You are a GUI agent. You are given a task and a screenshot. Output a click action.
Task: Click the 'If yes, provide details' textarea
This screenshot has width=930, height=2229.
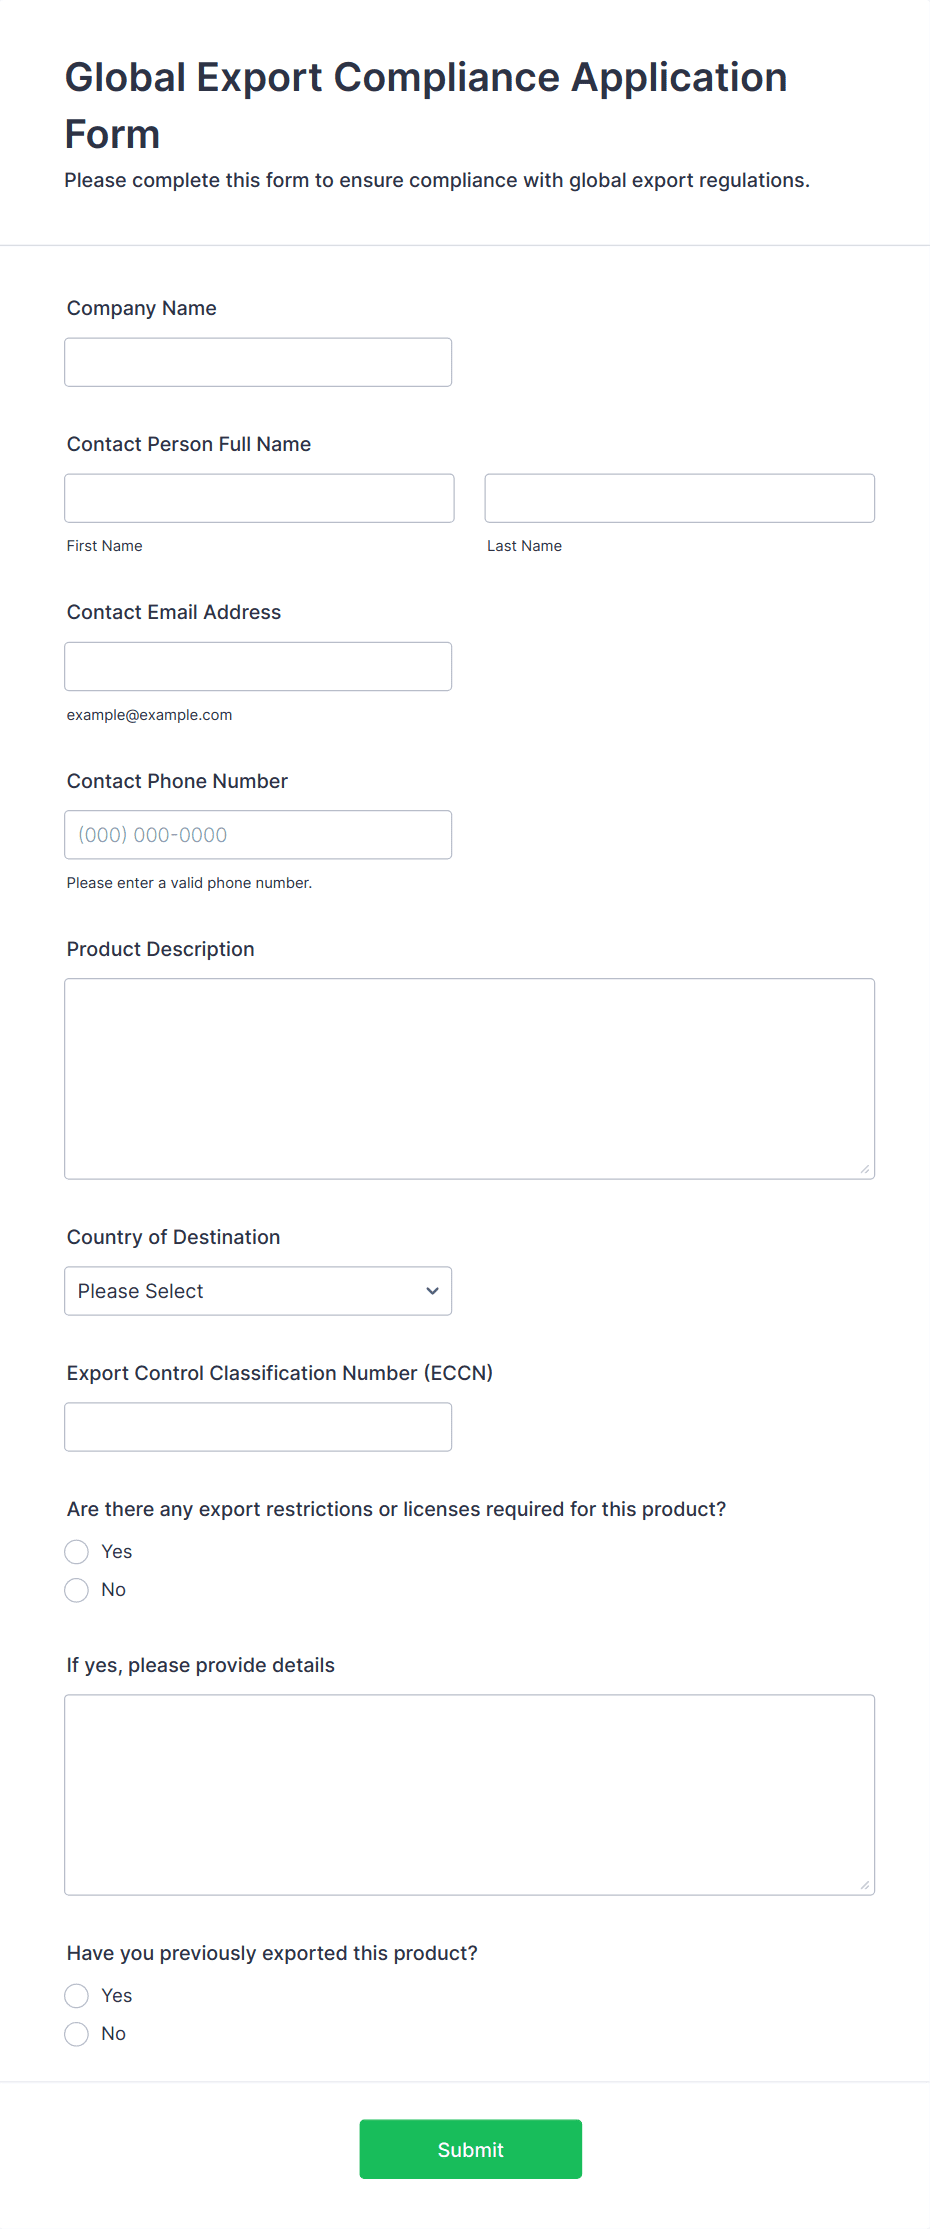pos(469,1794)
